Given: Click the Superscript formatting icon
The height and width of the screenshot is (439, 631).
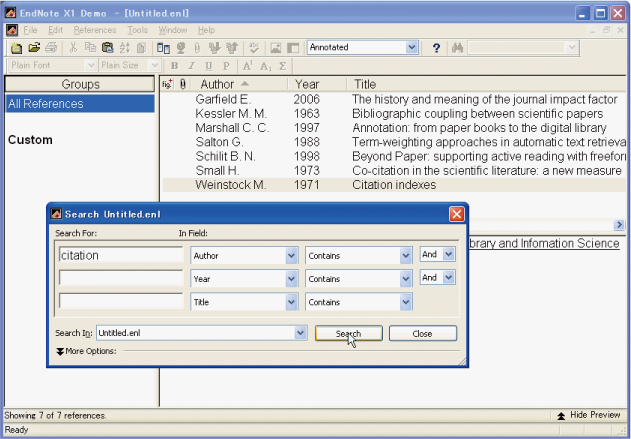Looking at the screenshot, I should click(x=248, y=66).
